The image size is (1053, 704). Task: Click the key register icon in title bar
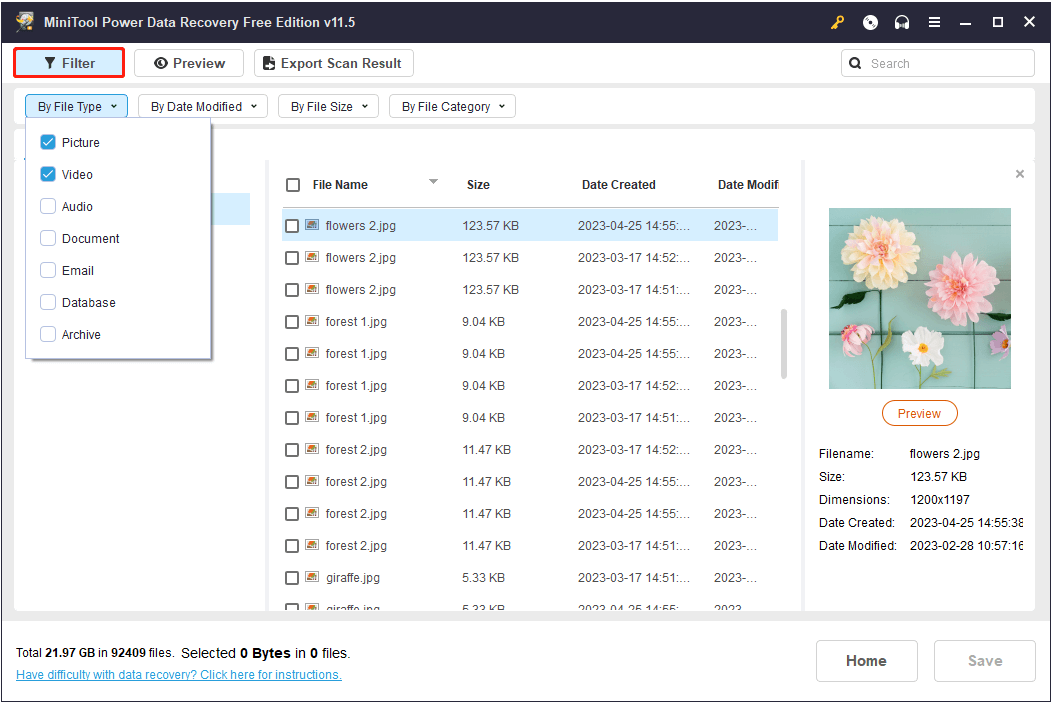(x=837, y=22)
